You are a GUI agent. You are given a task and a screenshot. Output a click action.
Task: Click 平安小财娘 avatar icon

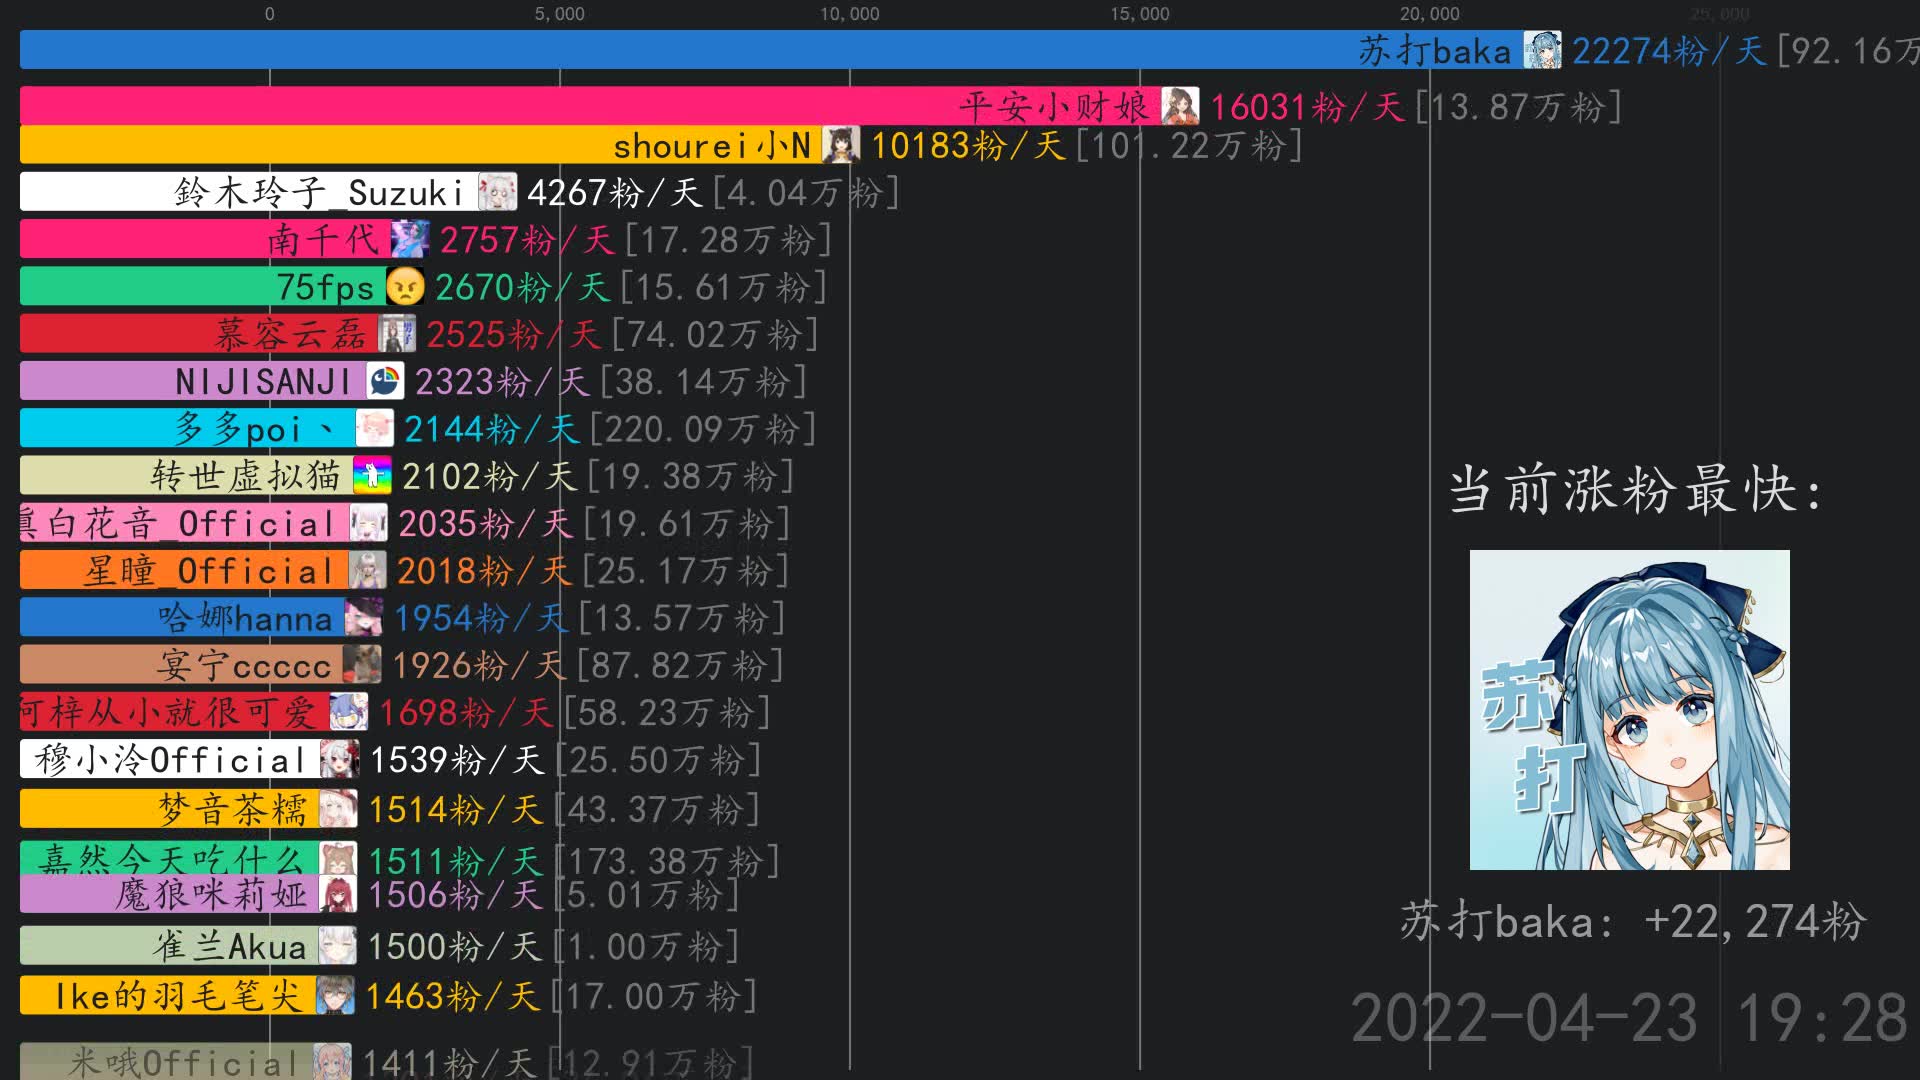click(1180, 106)
